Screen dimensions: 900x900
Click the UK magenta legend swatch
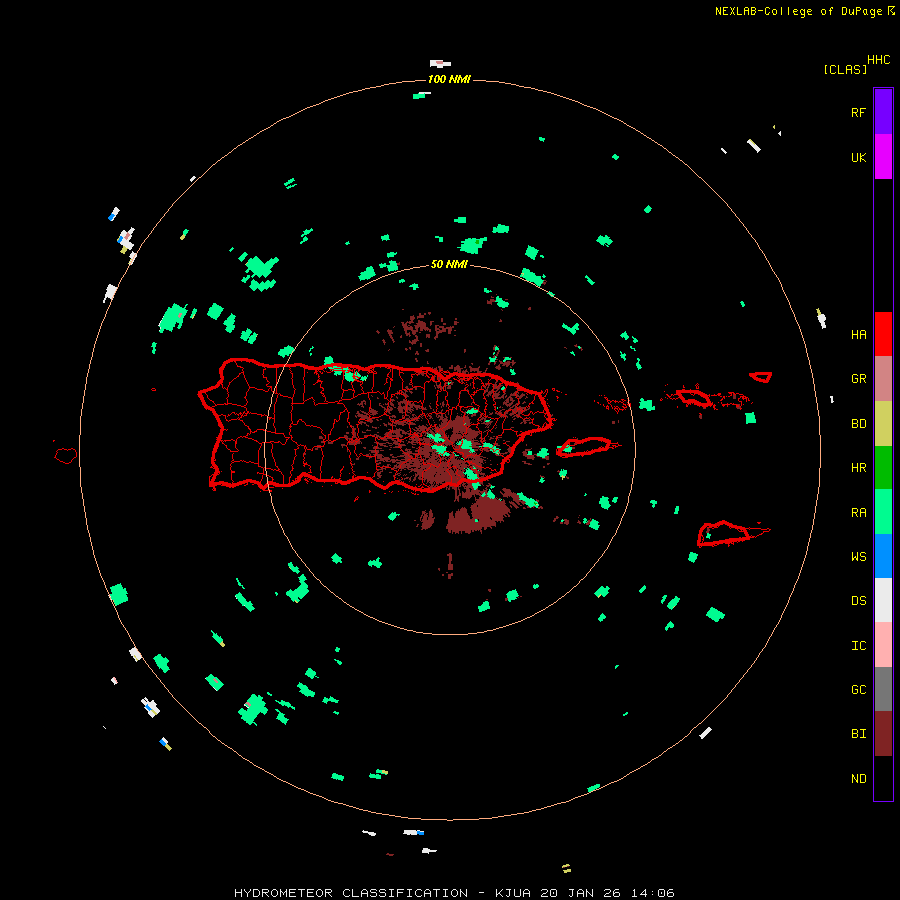883,157
